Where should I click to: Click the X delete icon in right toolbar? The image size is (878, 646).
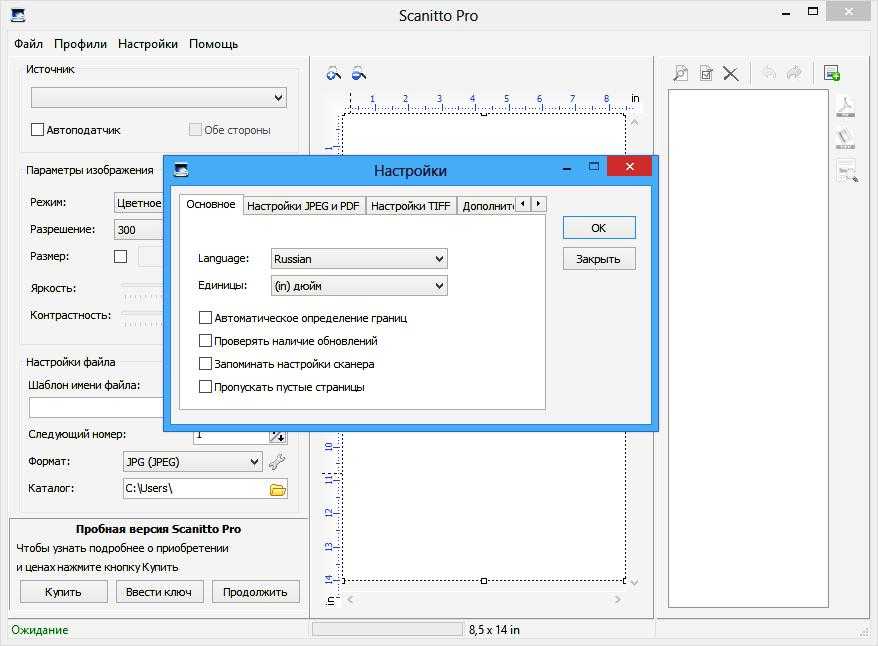pos(731,73)
